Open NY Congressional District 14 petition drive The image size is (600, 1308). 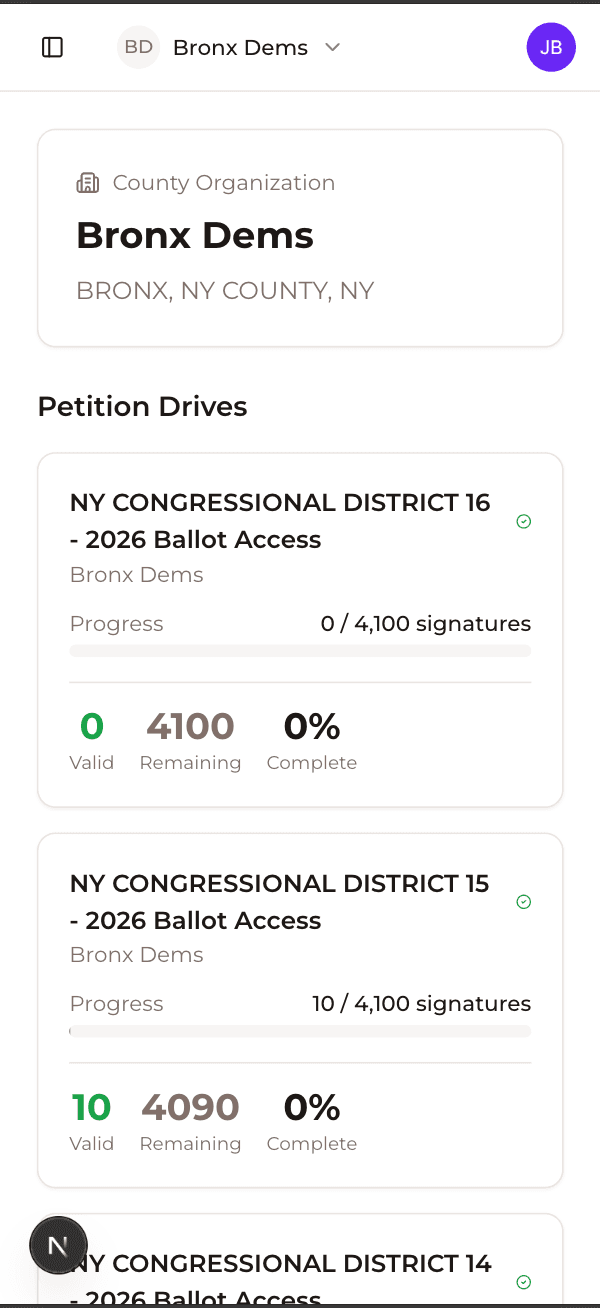290,1265
